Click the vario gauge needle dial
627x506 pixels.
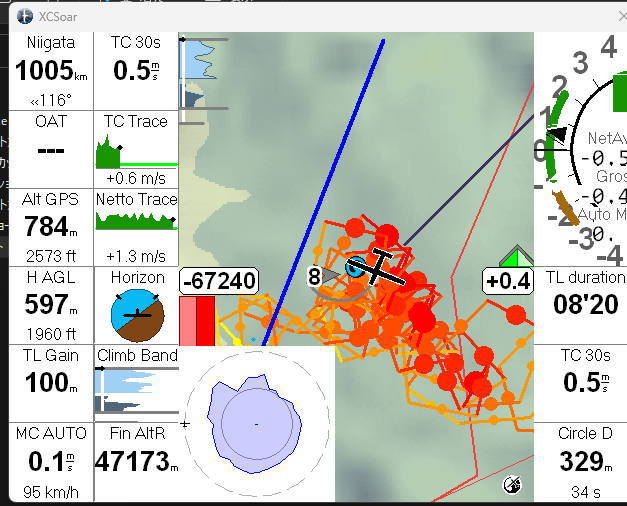click(x=581, y=149)
